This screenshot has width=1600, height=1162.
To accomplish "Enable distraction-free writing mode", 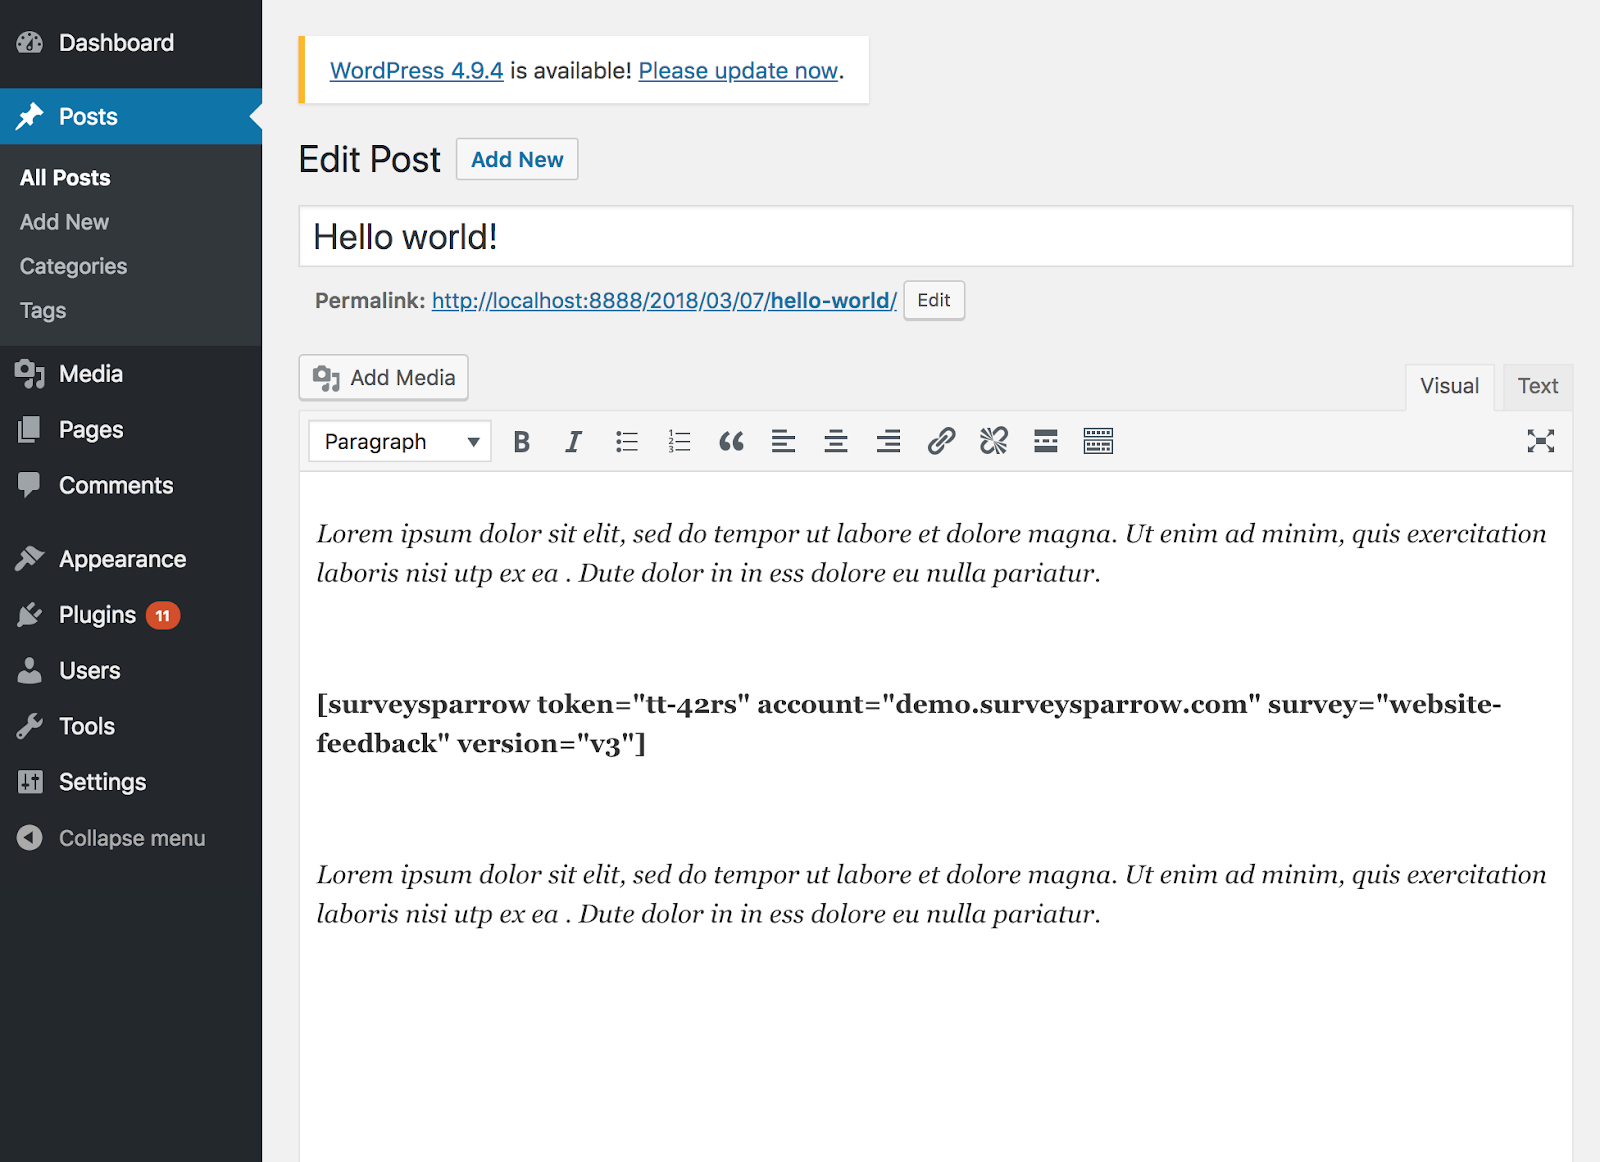I will (1540, 442).
